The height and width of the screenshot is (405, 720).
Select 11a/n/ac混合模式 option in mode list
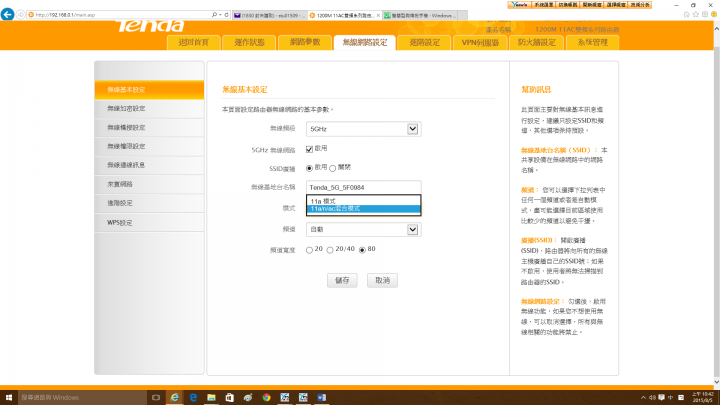click(x=363, y=209)
